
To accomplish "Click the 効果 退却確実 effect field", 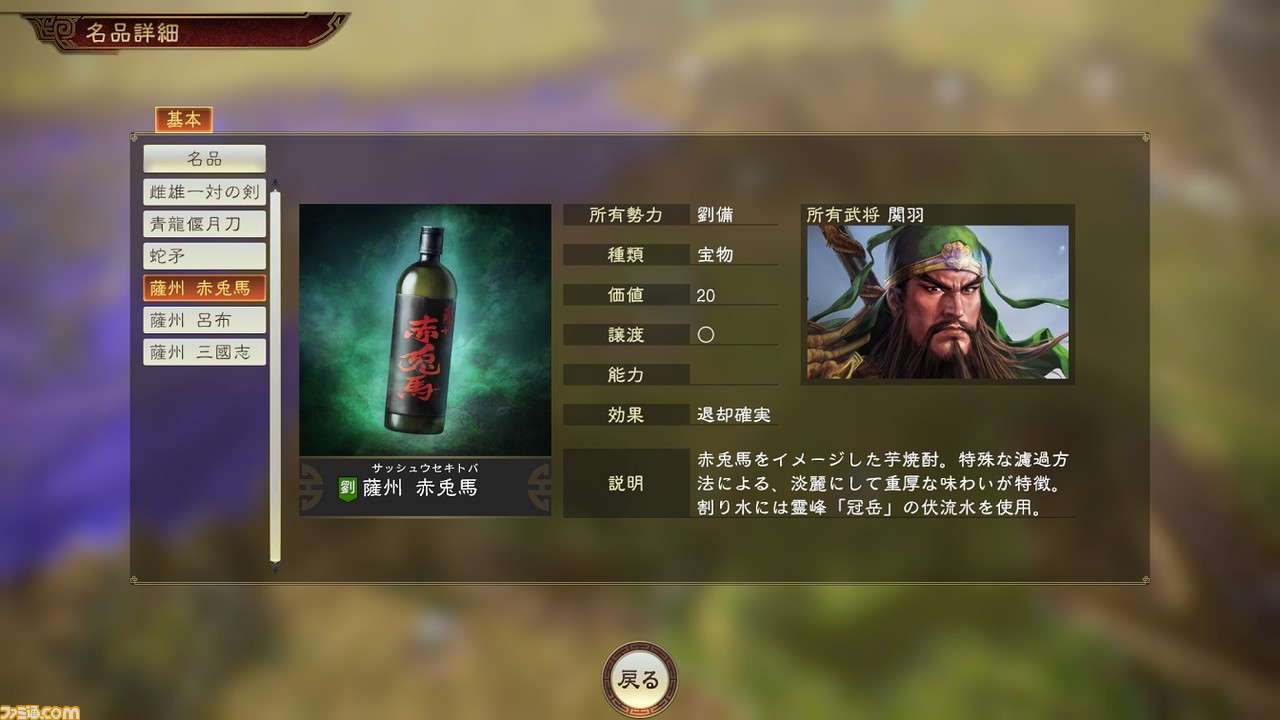I will [x=670, y=414].
